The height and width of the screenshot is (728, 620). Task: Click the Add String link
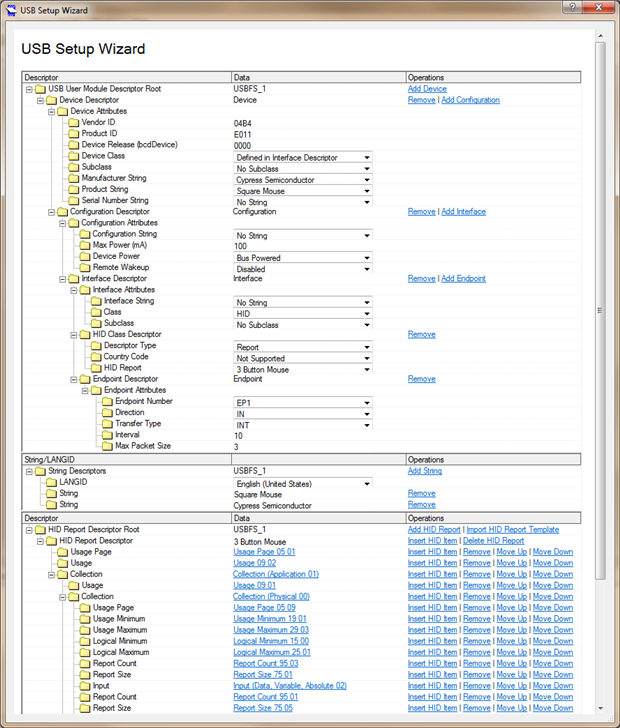pos(425,471)
